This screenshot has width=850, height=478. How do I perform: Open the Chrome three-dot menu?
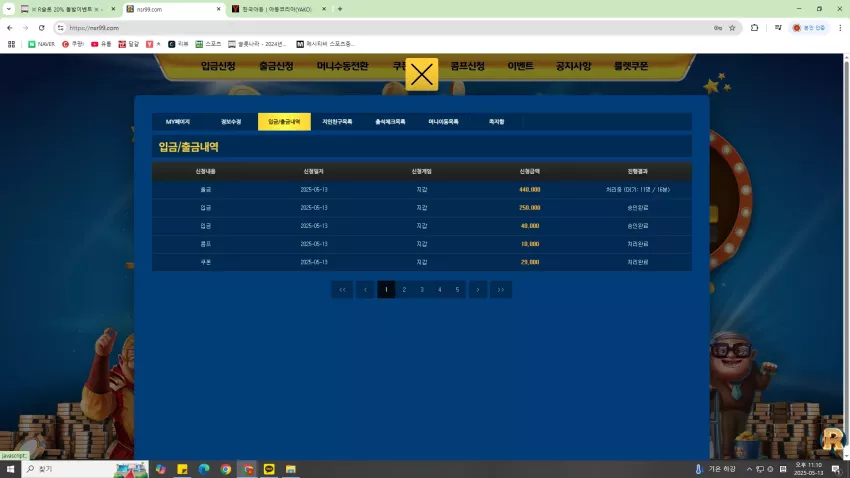(840, 28)
